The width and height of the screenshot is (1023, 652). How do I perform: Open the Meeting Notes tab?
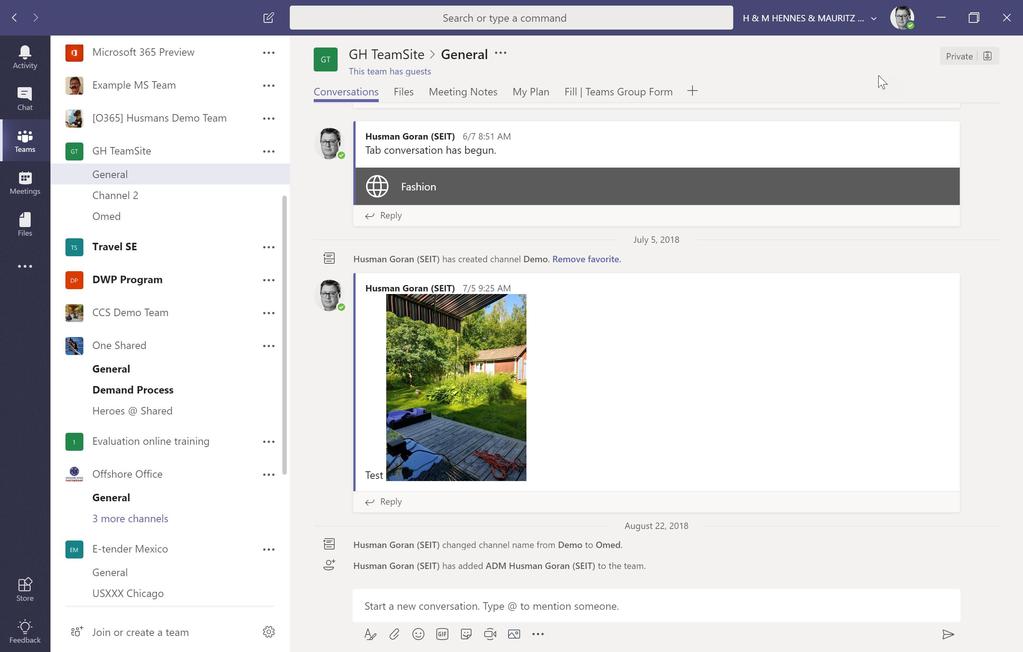[463, 92]
